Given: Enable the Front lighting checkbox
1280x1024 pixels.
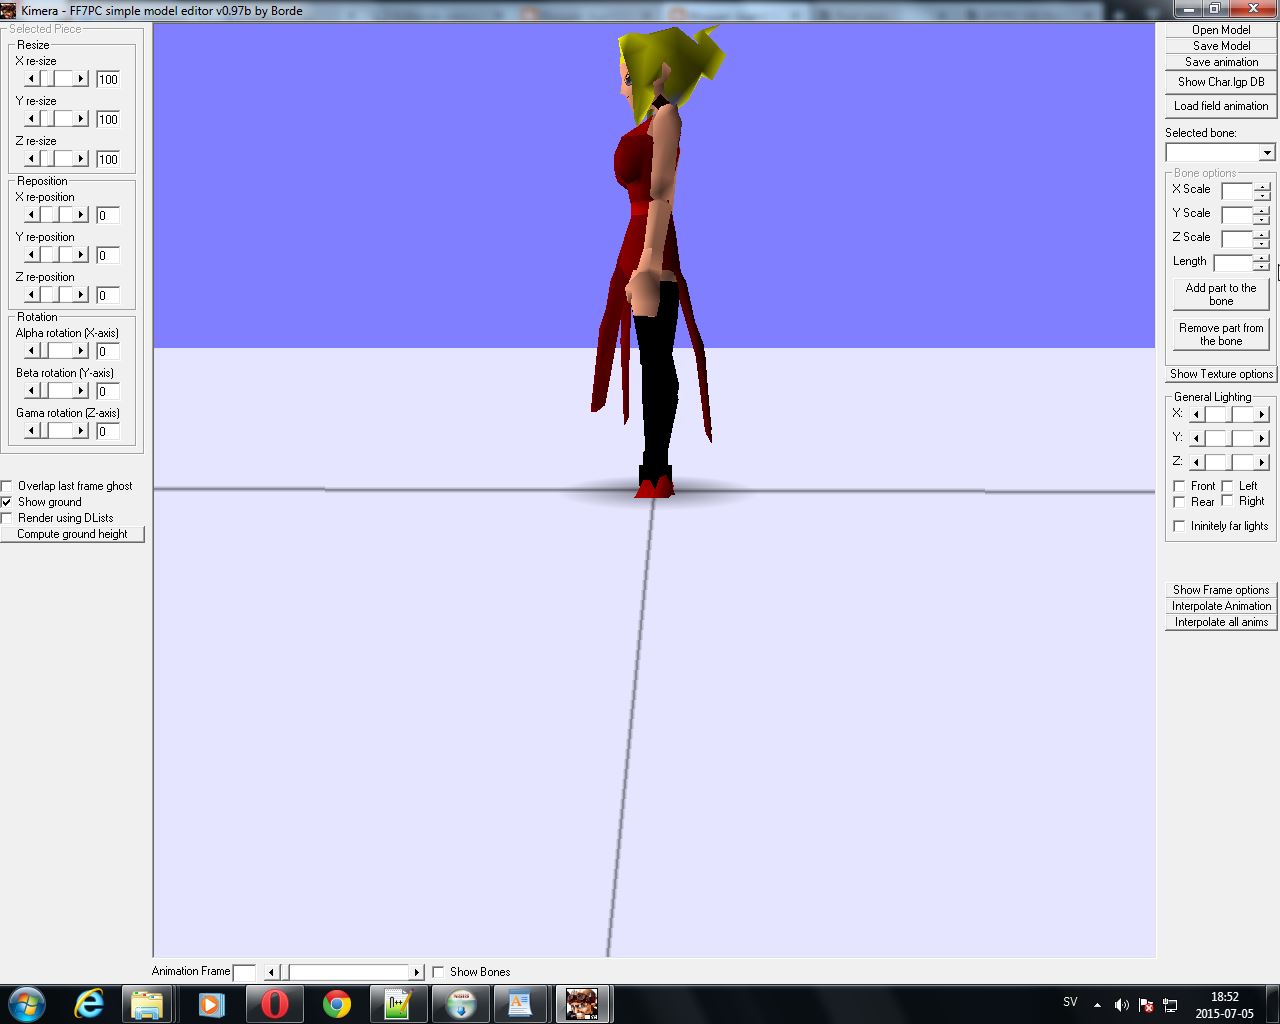Looking at the screenshot, I should pos(1179,486).
